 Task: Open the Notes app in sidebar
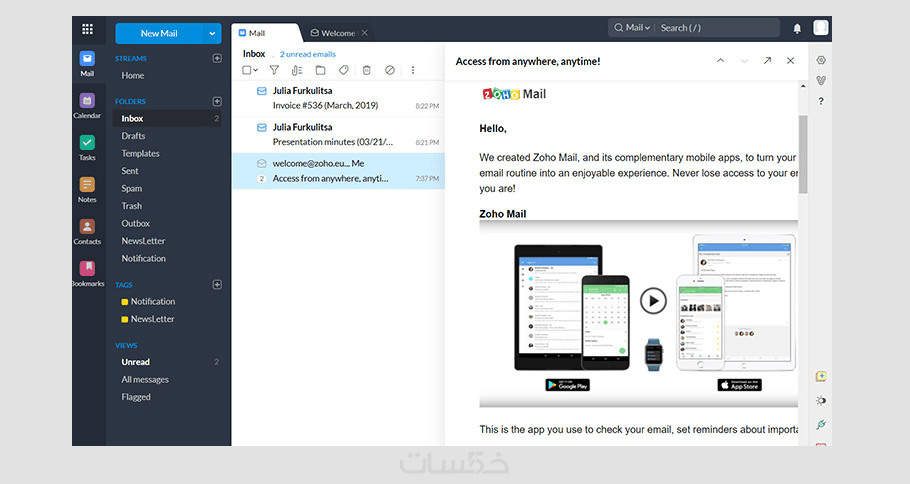click(87, 189)
